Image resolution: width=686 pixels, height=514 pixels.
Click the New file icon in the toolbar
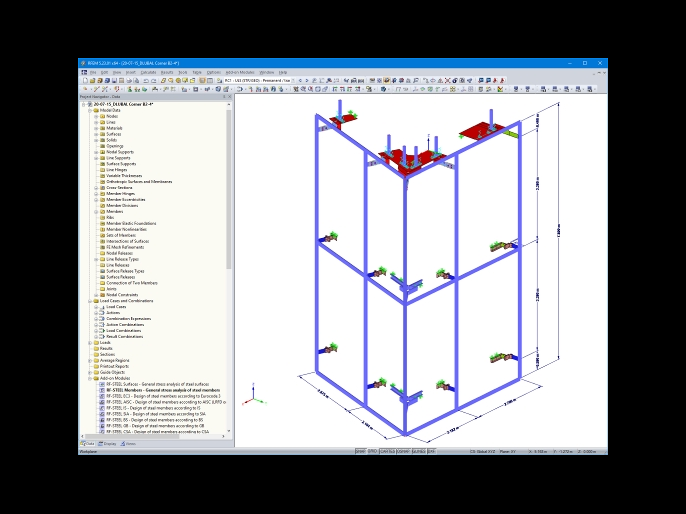point(85,80)
